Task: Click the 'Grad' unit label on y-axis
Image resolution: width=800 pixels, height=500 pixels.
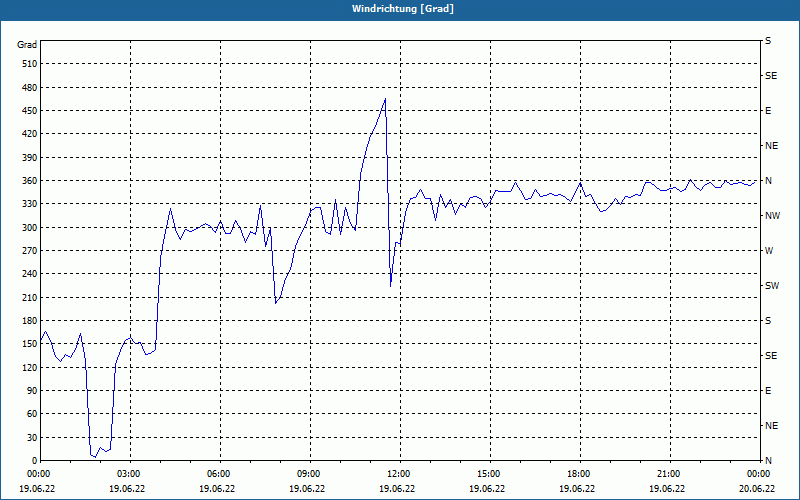Action: tap(27, 45)
